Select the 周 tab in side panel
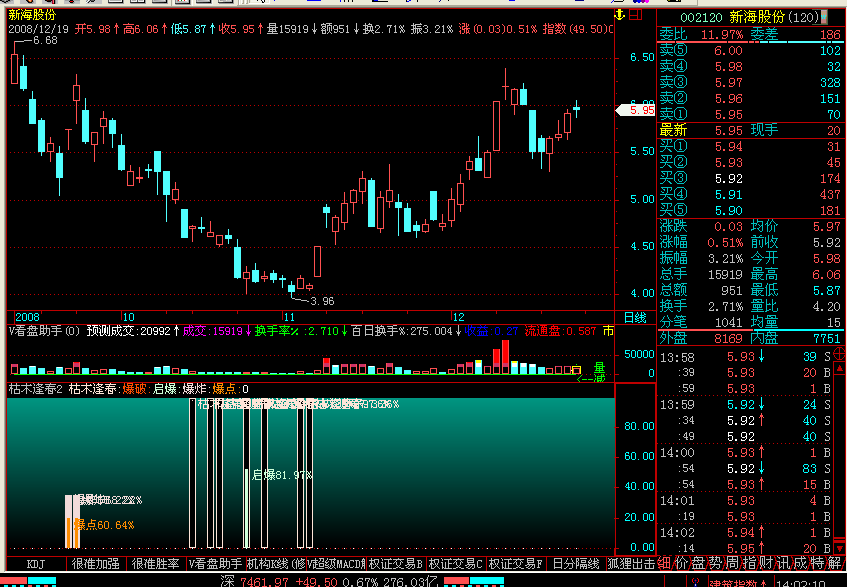Viewport: 847px width, 587px height. tap(732, 563)
